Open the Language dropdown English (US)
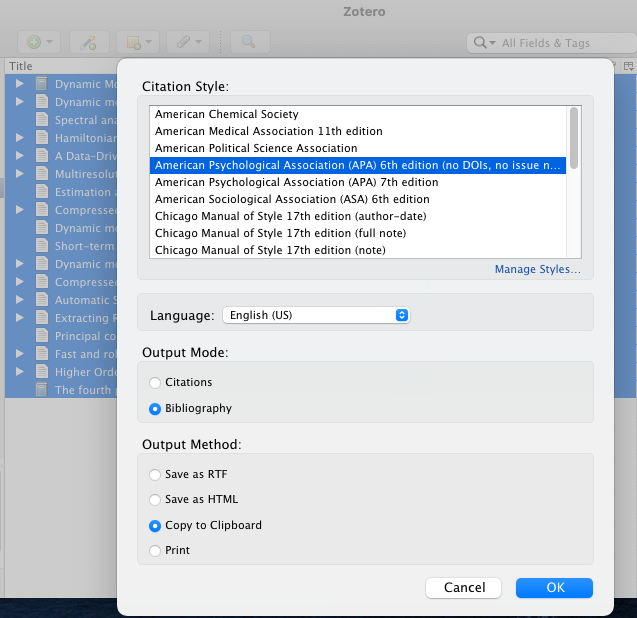Image resolution: width=637 pixels, height=618 pixels. [316, 315]
